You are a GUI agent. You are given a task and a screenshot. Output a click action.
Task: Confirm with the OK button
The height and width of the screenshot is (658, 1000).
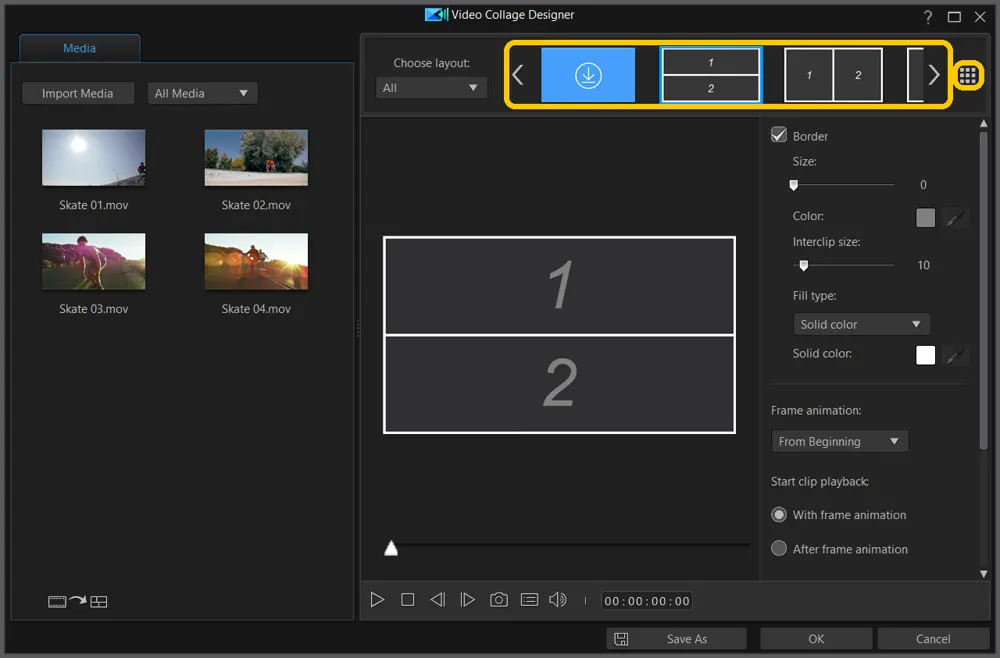[816, 639]
